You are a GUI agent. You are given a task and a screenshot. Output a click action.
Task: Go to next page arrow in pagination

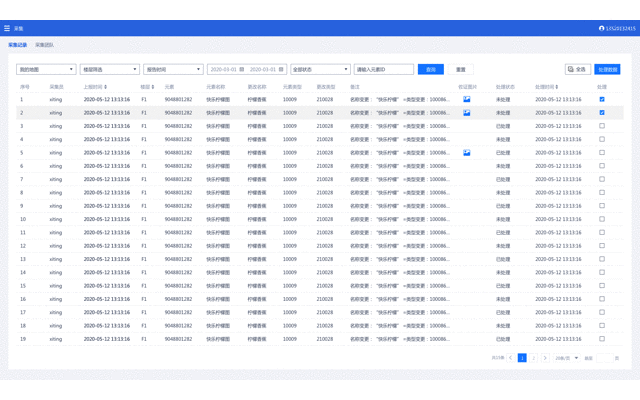pos(545,357)
